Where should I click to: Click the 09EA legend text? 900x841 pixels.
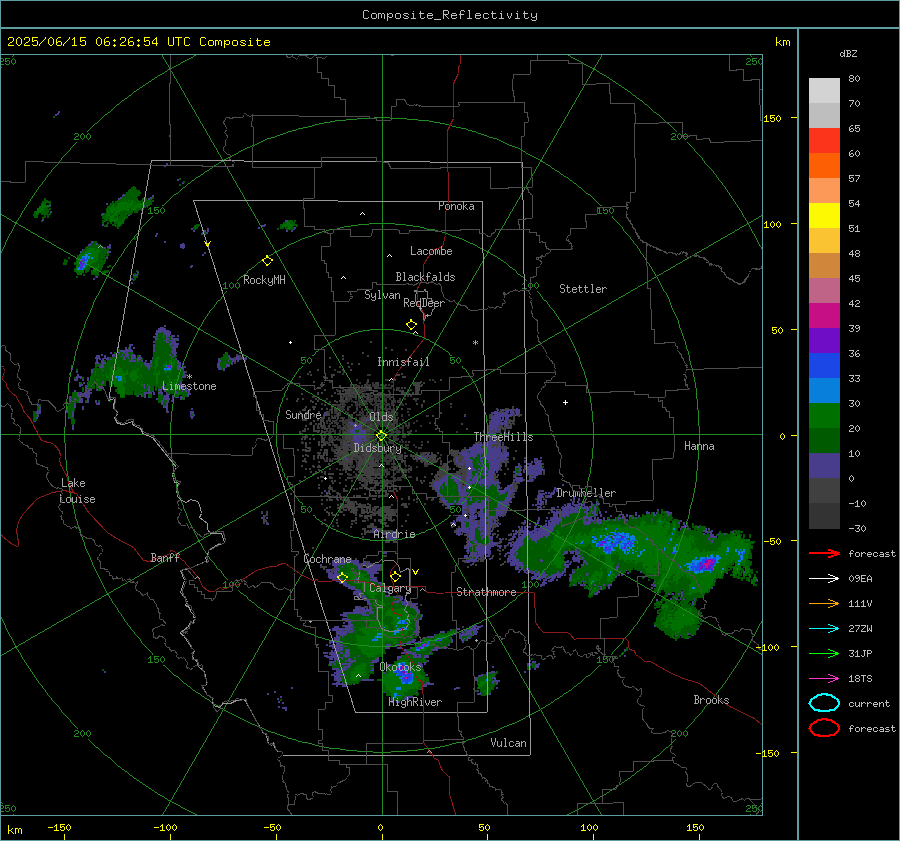(x=860, y=579)
